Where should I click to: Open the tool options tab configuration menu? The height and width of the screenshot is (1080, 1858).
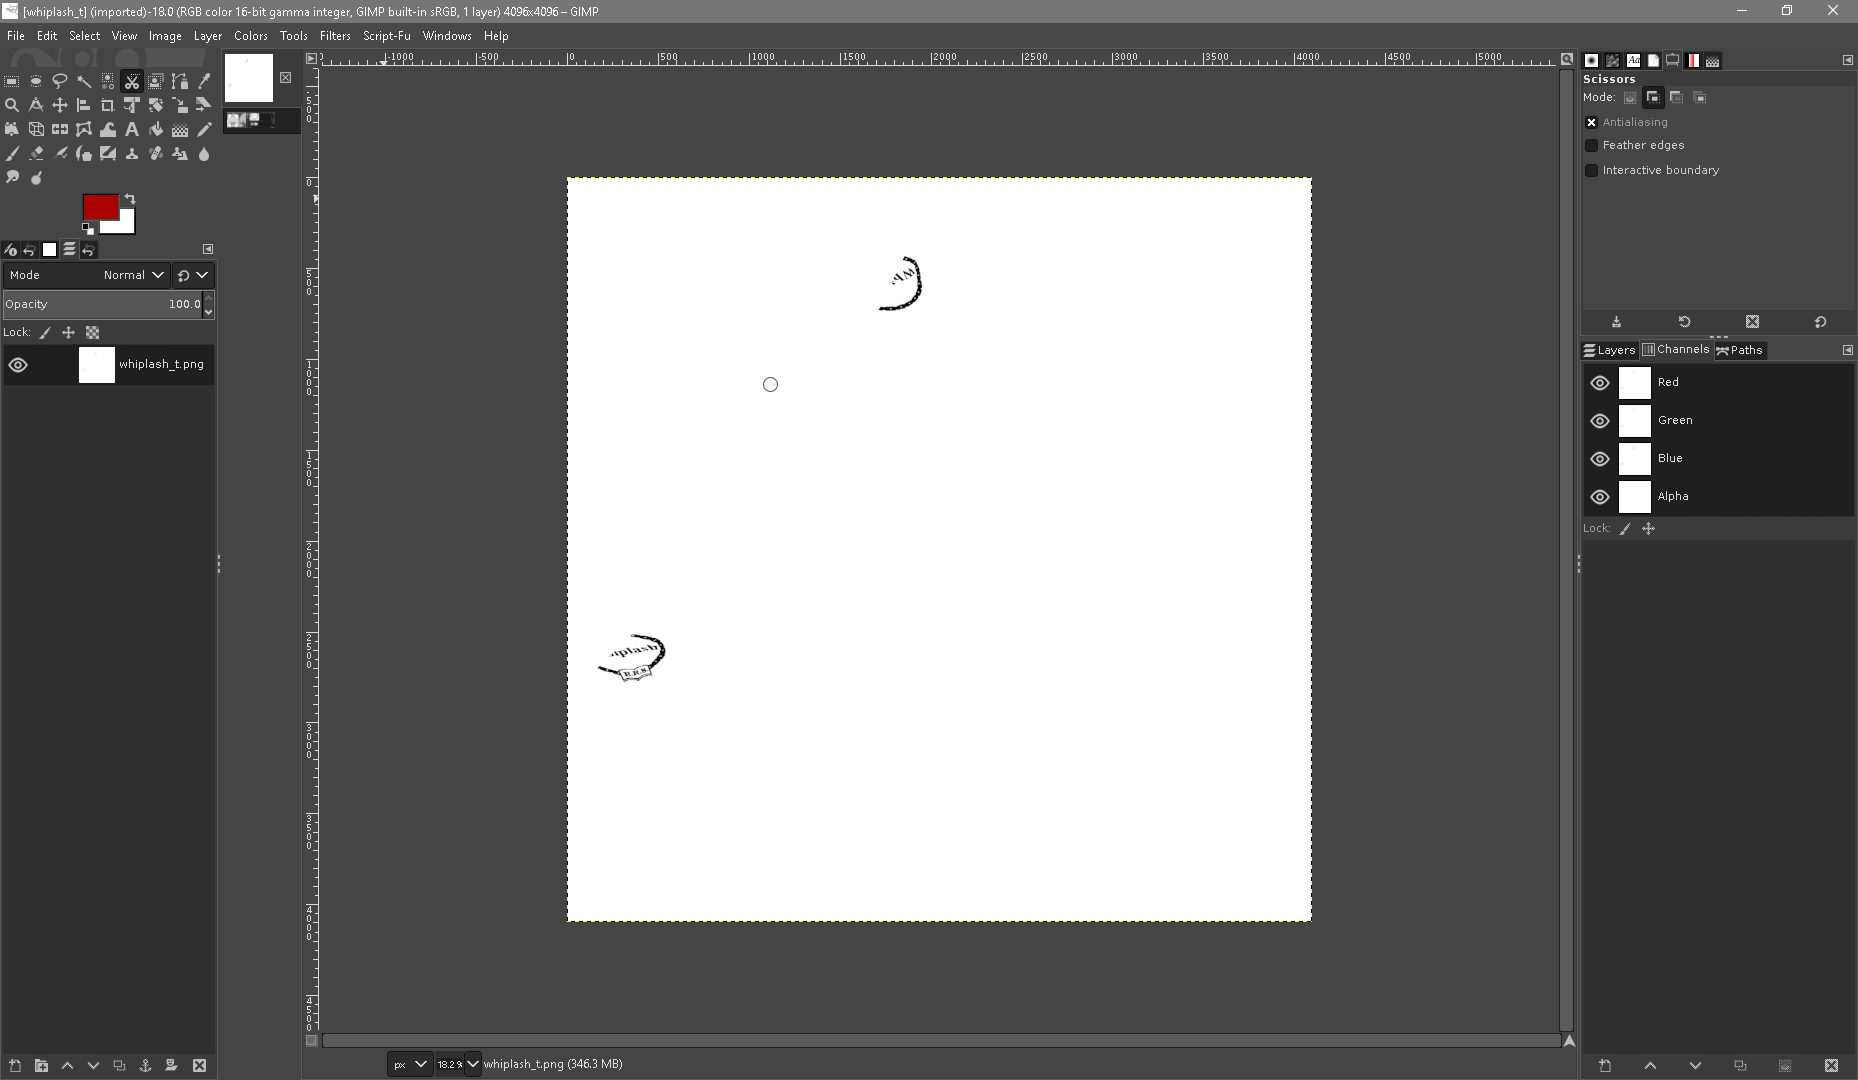point(1847,60)
